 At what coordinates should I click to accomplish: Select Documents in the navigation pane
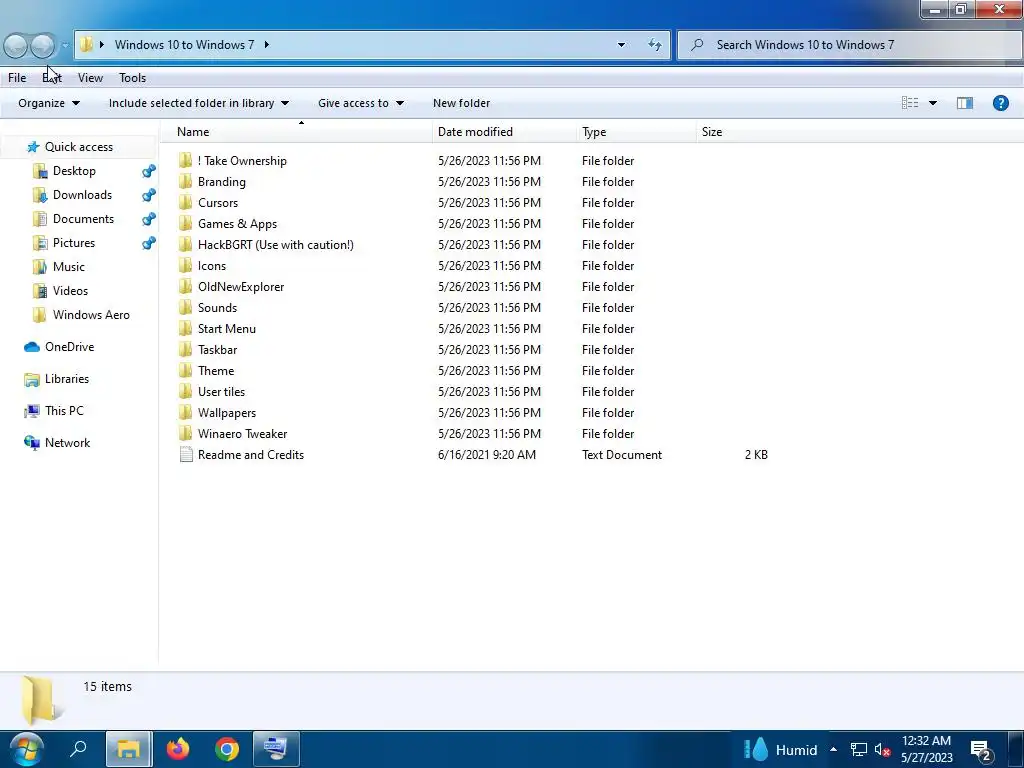pyautogui.click(x=83, y=219)
